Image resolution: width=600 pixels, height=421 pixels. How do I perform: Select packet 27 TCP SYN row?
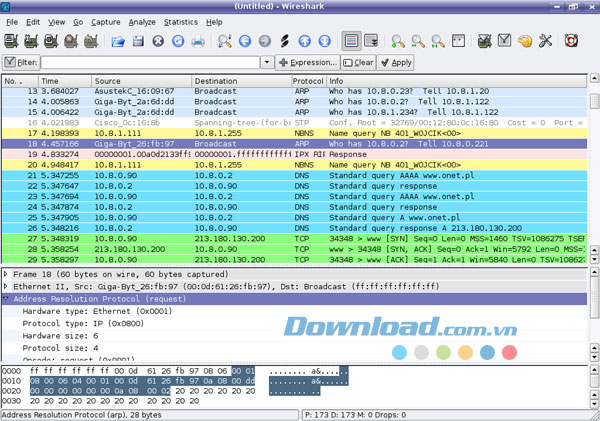click(294, 238)
